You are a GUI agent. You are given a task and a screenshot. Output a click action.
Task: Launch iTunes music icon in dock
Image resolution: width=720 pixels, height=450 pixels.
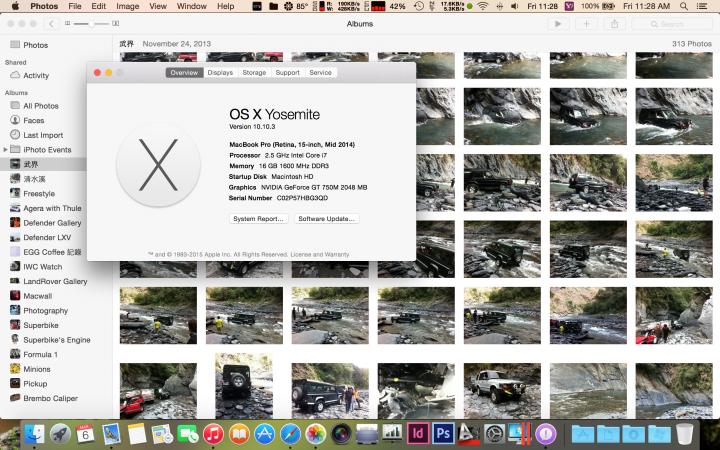coord(213,433)
